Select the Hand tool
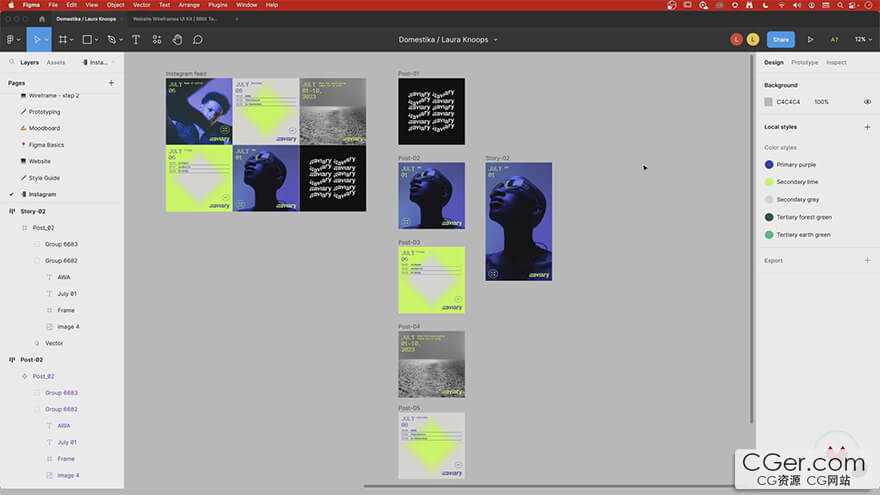 pyautogui.click(x=177, y=39)
